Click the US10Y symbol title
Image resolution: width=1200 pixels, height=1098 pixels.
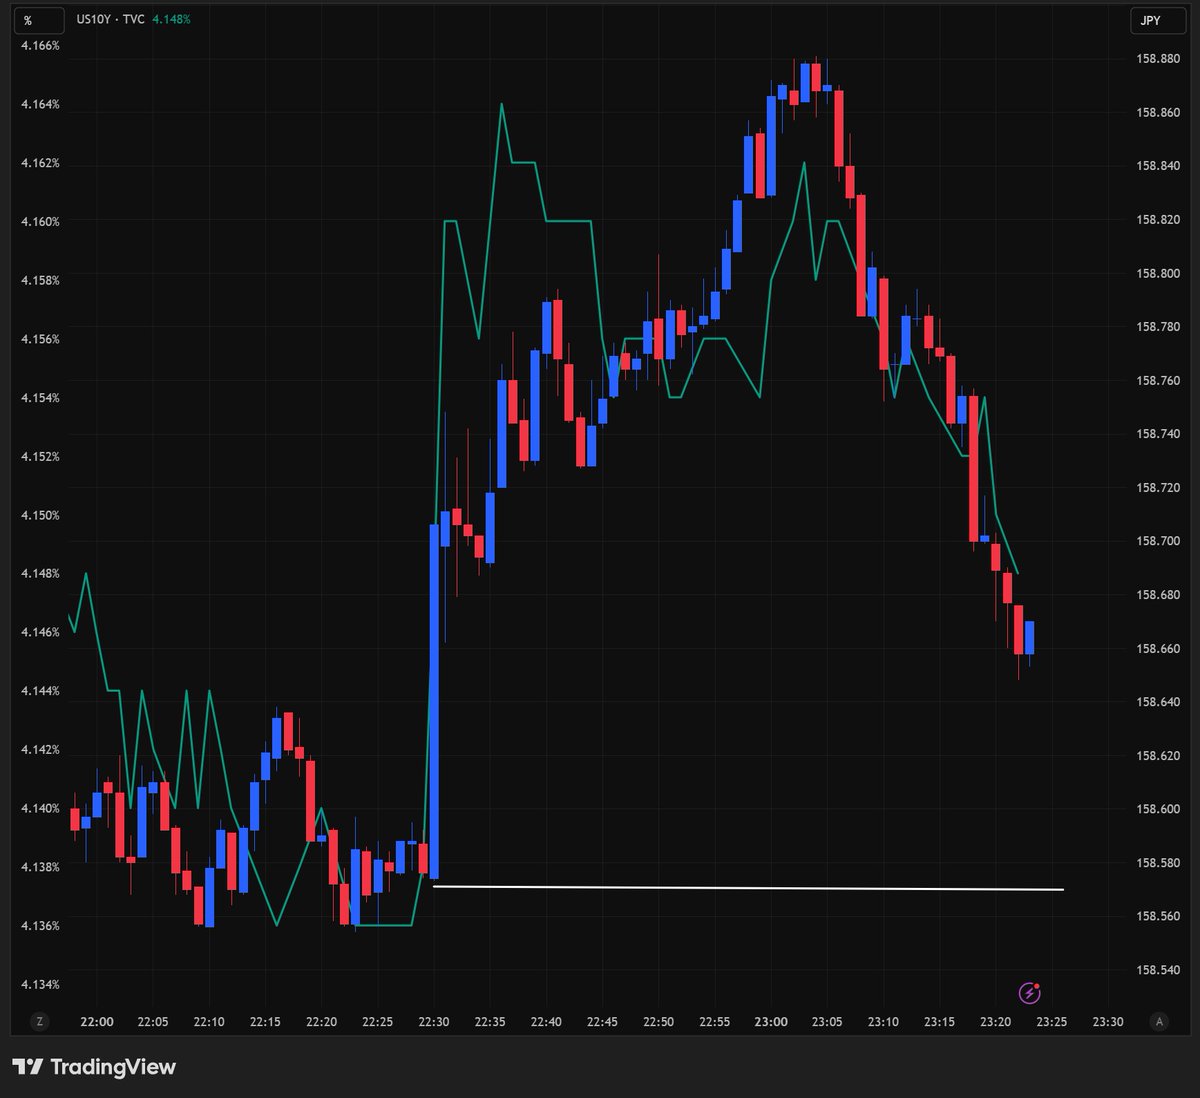(93, 19)
